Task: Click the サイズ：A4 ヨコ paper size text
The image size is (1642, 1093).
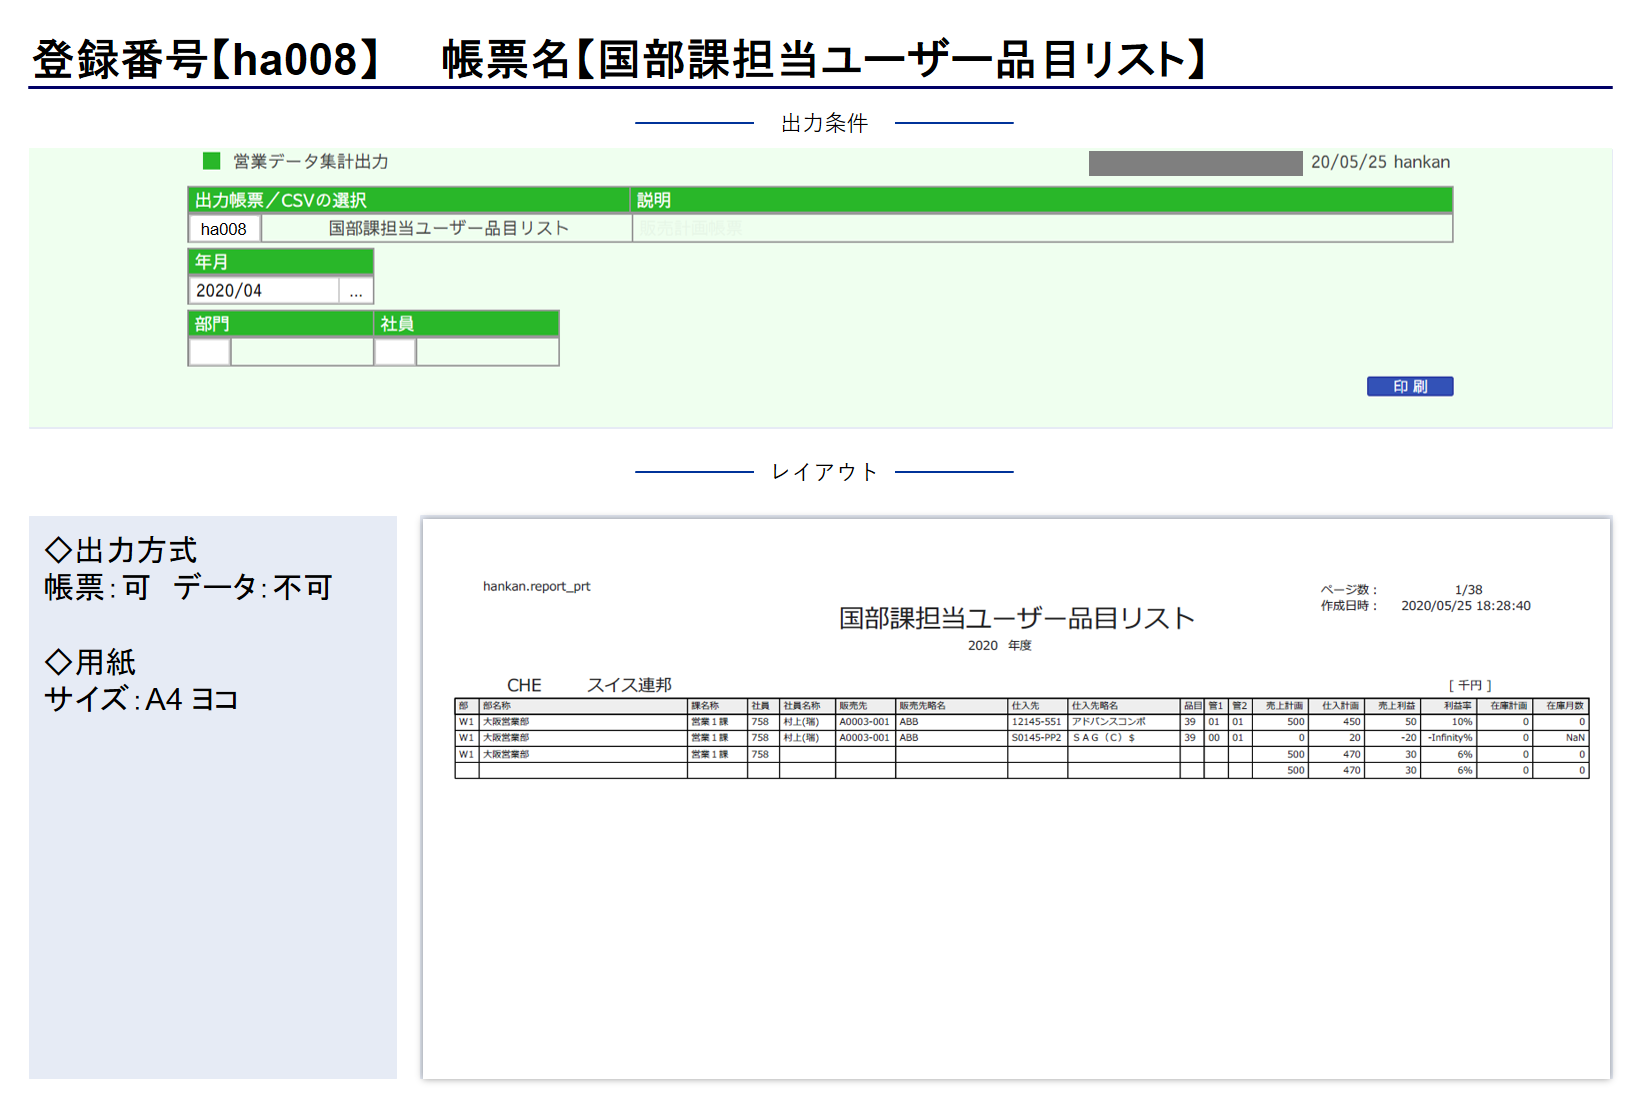Action: point(141,698)
